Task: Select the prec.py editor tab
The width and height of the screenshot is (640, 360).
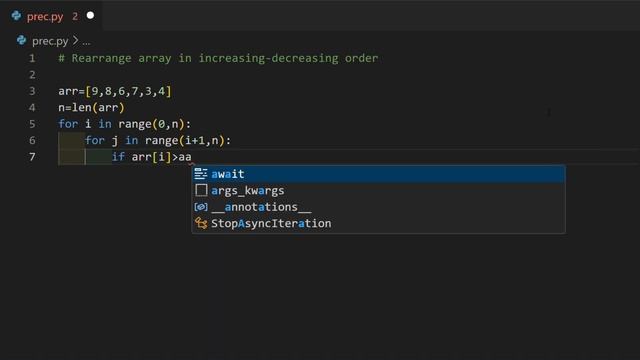Action: pyautogui.click(x=52, y=16)
